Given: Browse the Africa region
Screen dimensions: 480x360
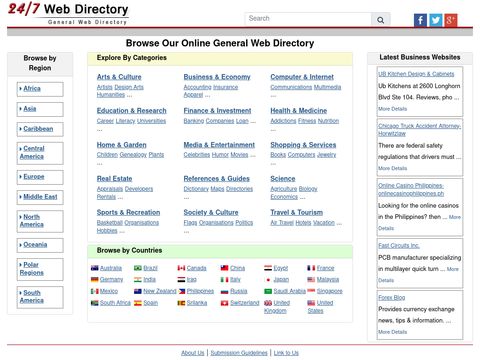Looking at the screenshot, I should tap(32, 89).
